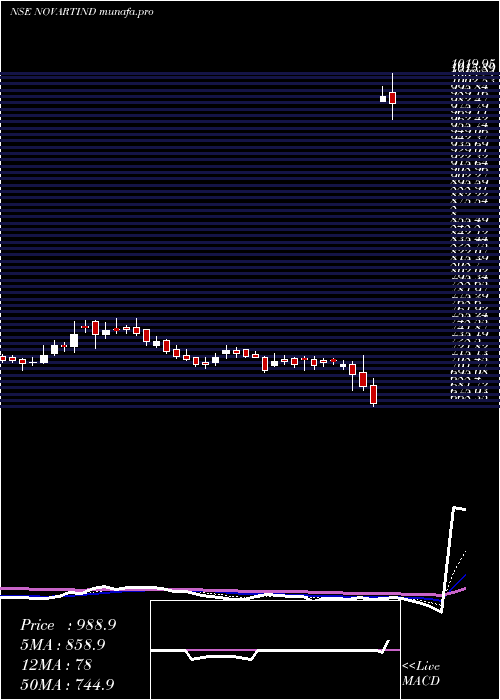Image resolution: width=500 pixels, height=700 pixels.
Task: Click the peak of the white moving-average spike
Action: [455, 508]
